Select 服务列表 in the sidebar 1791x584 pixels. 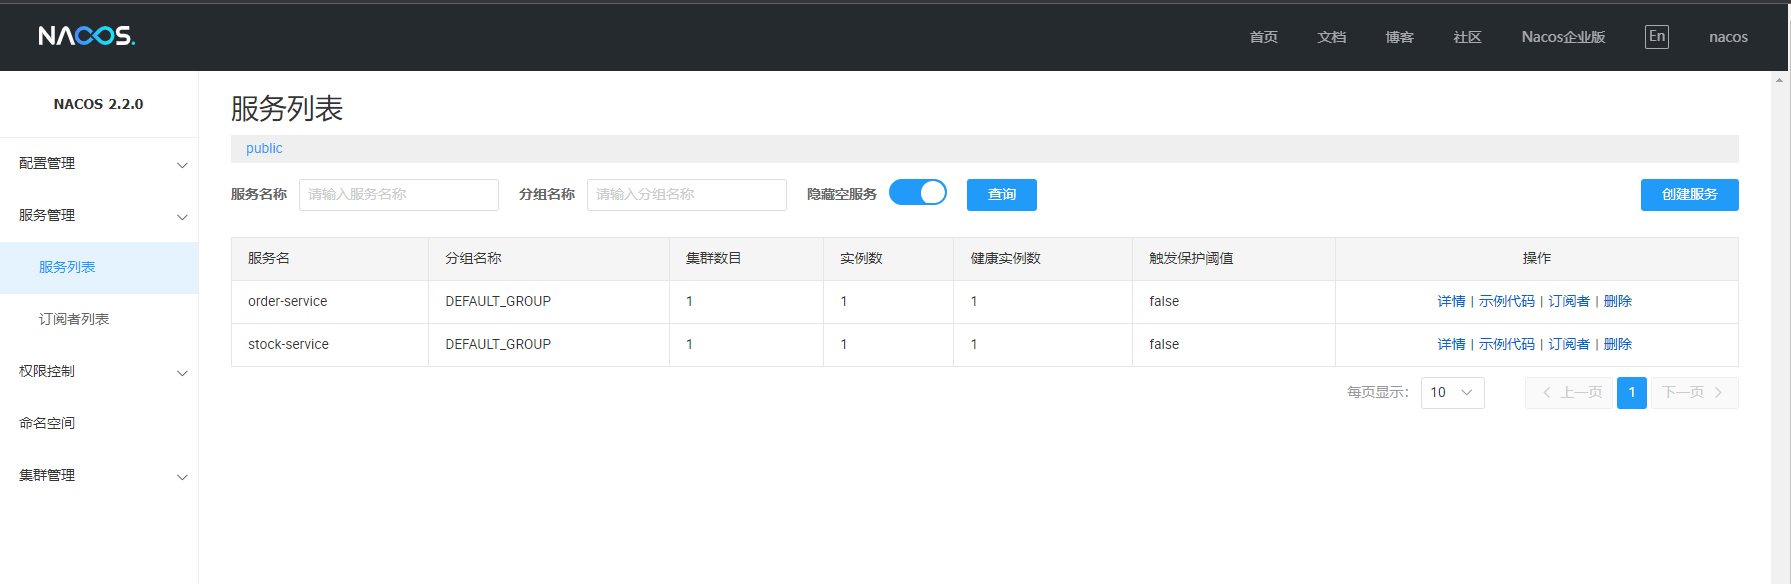click(67, 268)
